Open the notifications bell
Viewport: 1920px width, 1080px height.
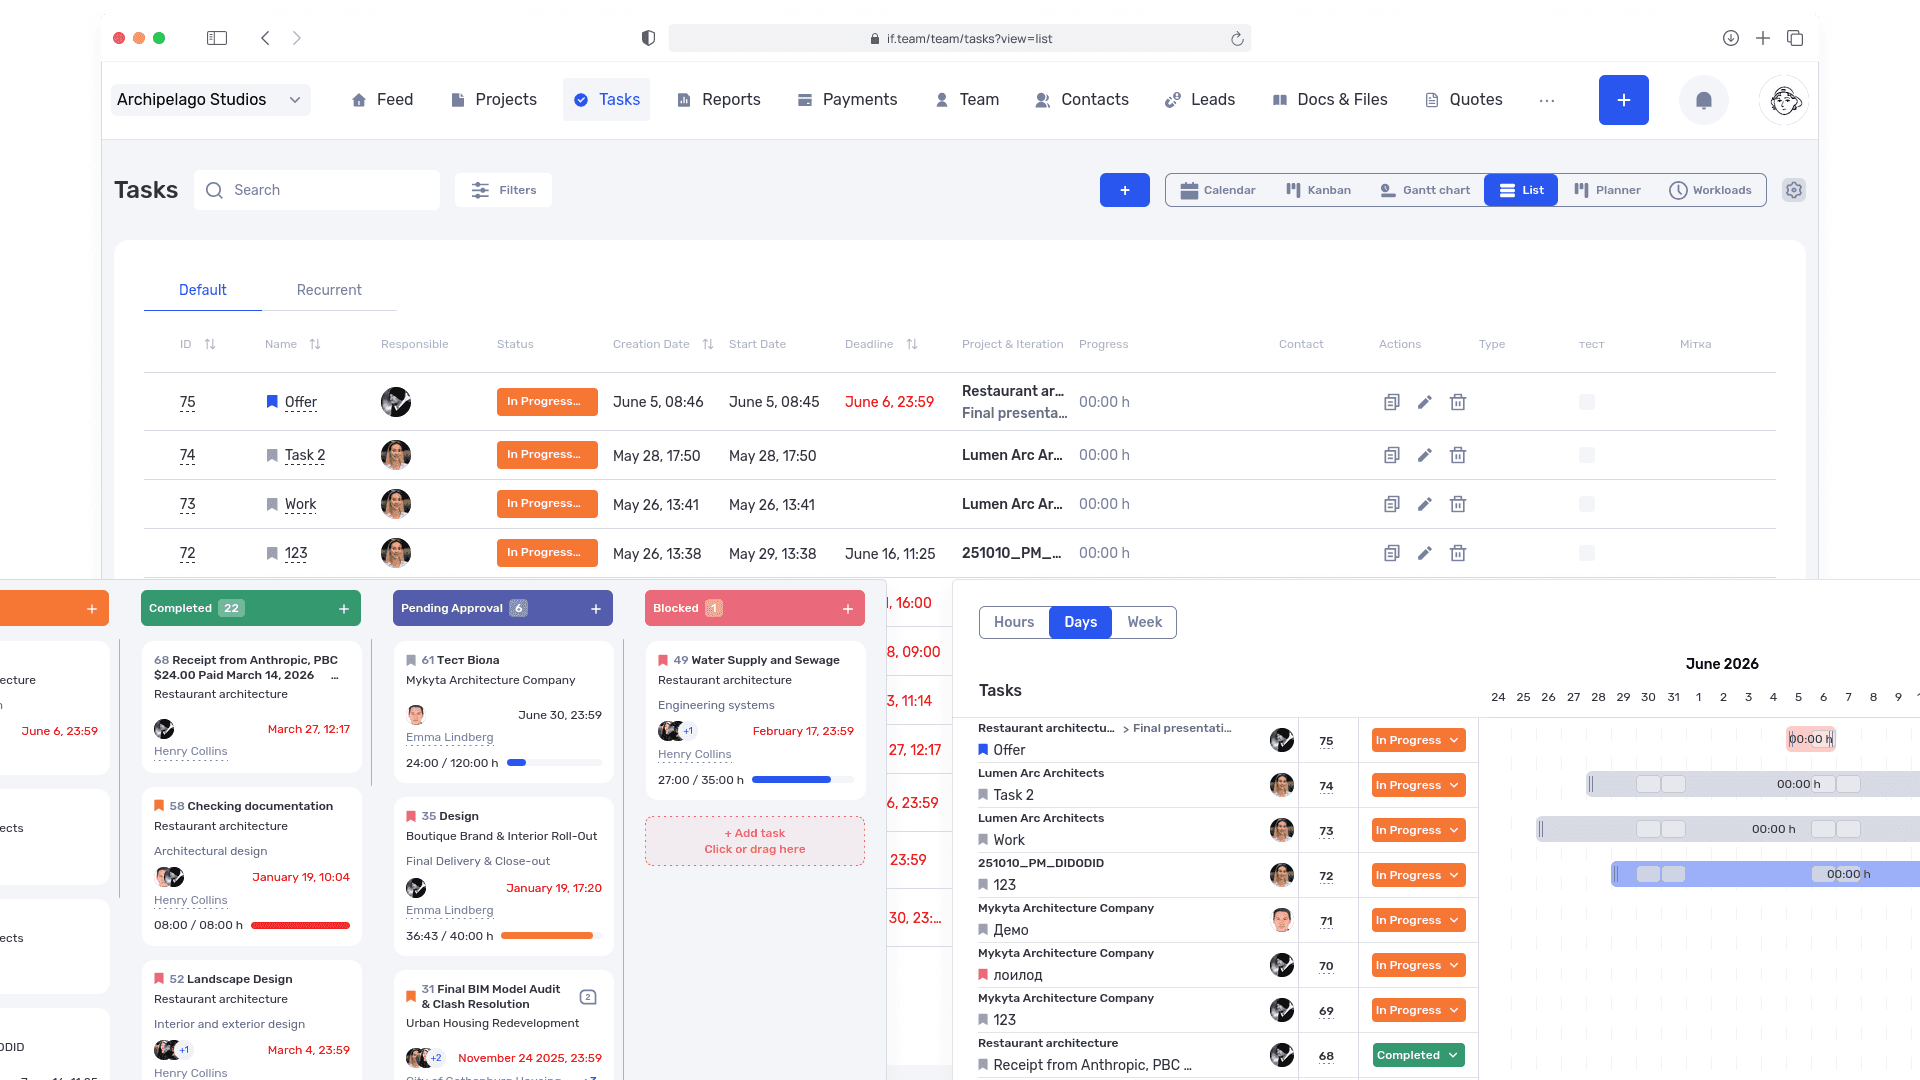(x=1704, y=100)
